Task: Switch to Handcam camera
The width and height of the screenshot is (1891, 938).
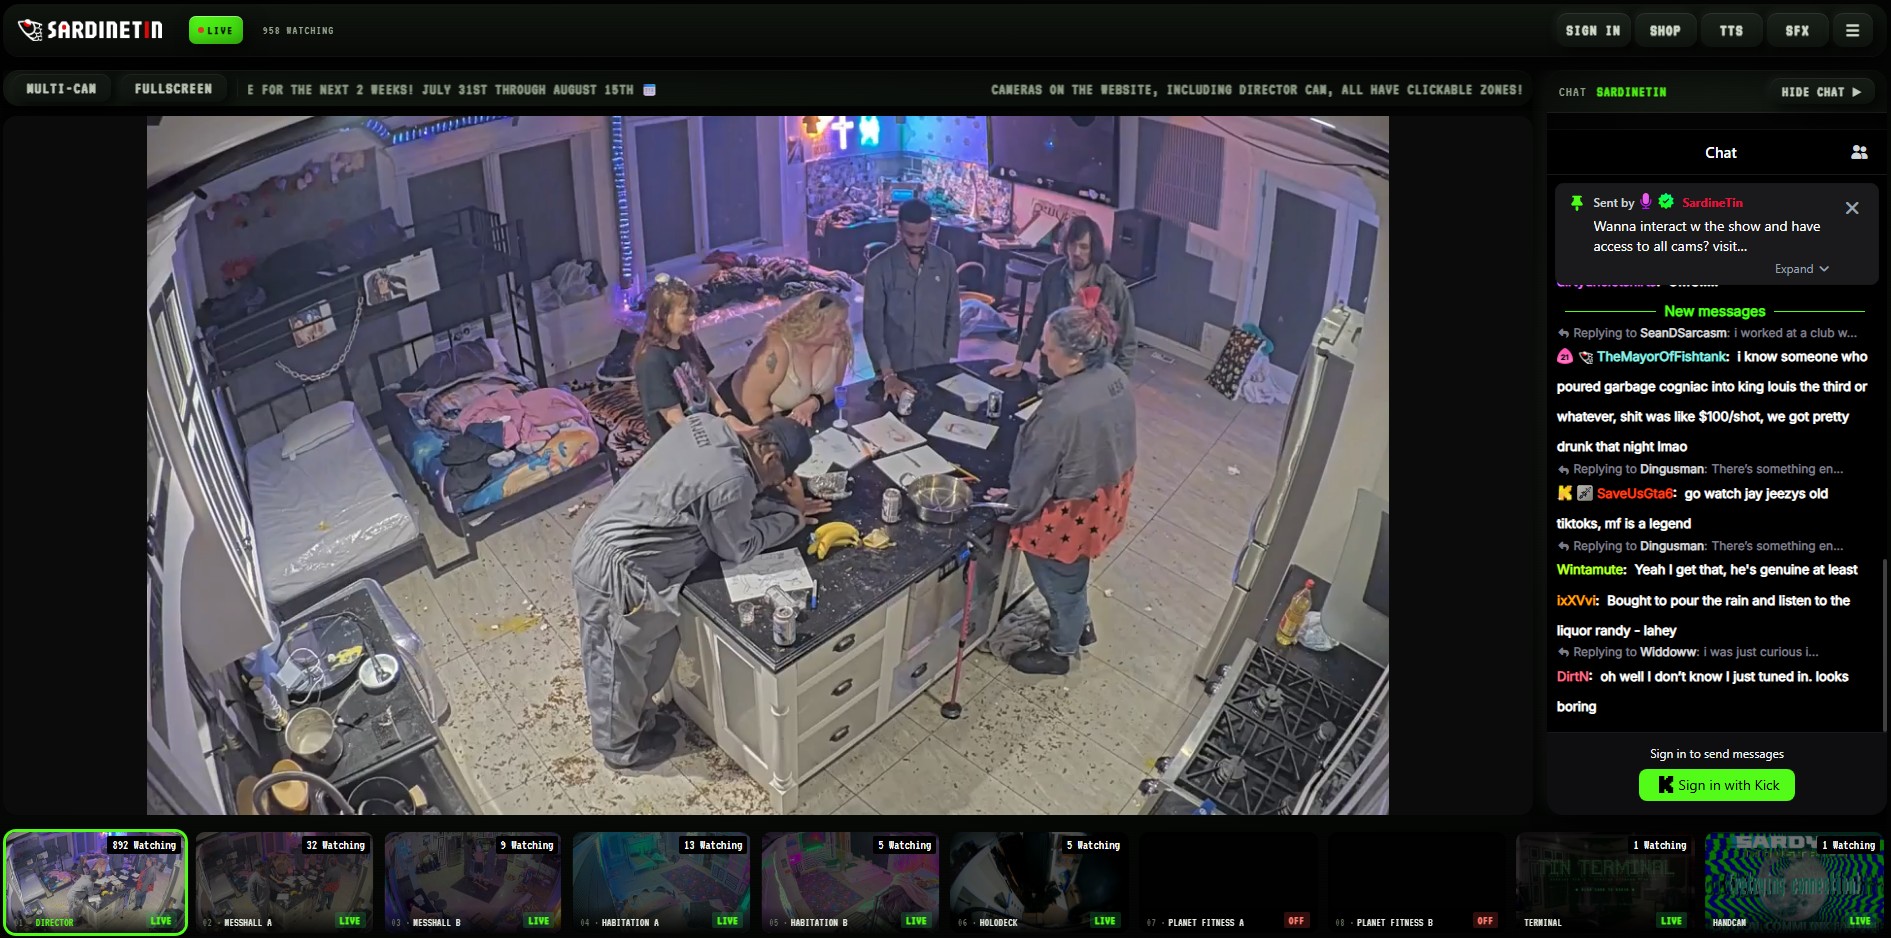Action: pos(1794,883)
